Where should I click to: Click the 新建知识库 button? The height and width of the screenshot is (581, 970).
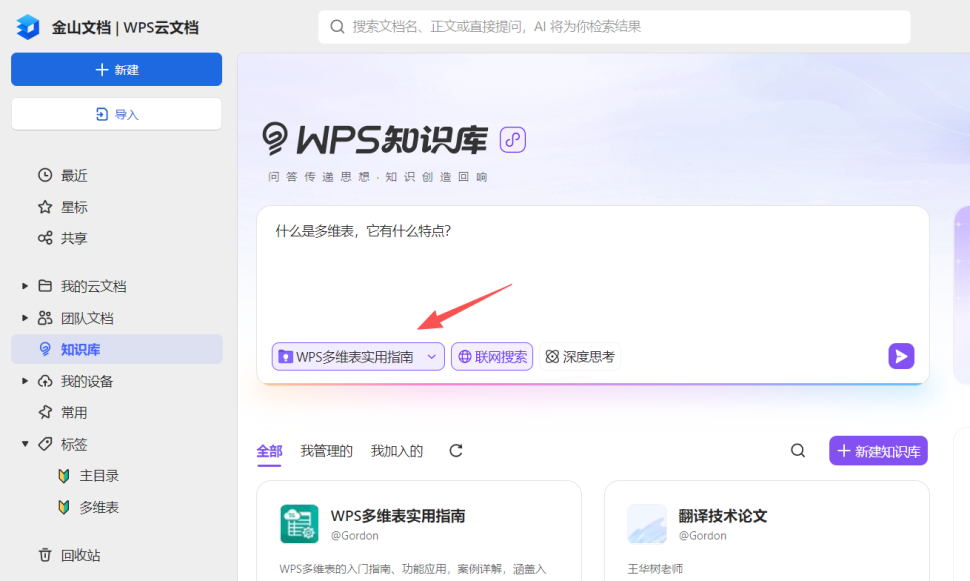(878, 450)
